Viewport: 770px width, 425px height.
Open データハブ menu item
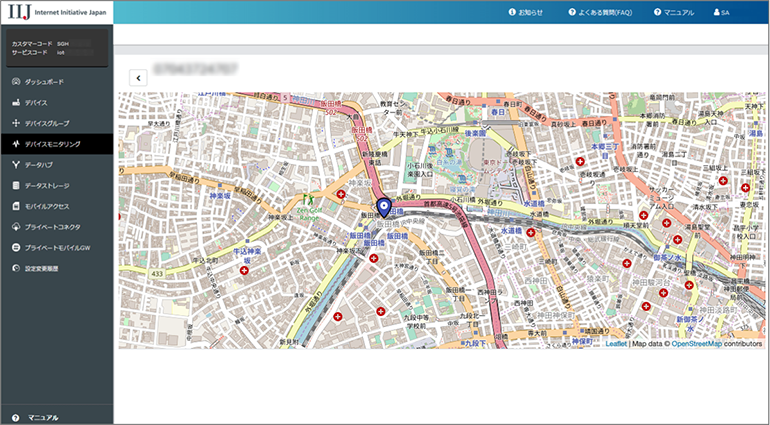[x=56, y=165]
